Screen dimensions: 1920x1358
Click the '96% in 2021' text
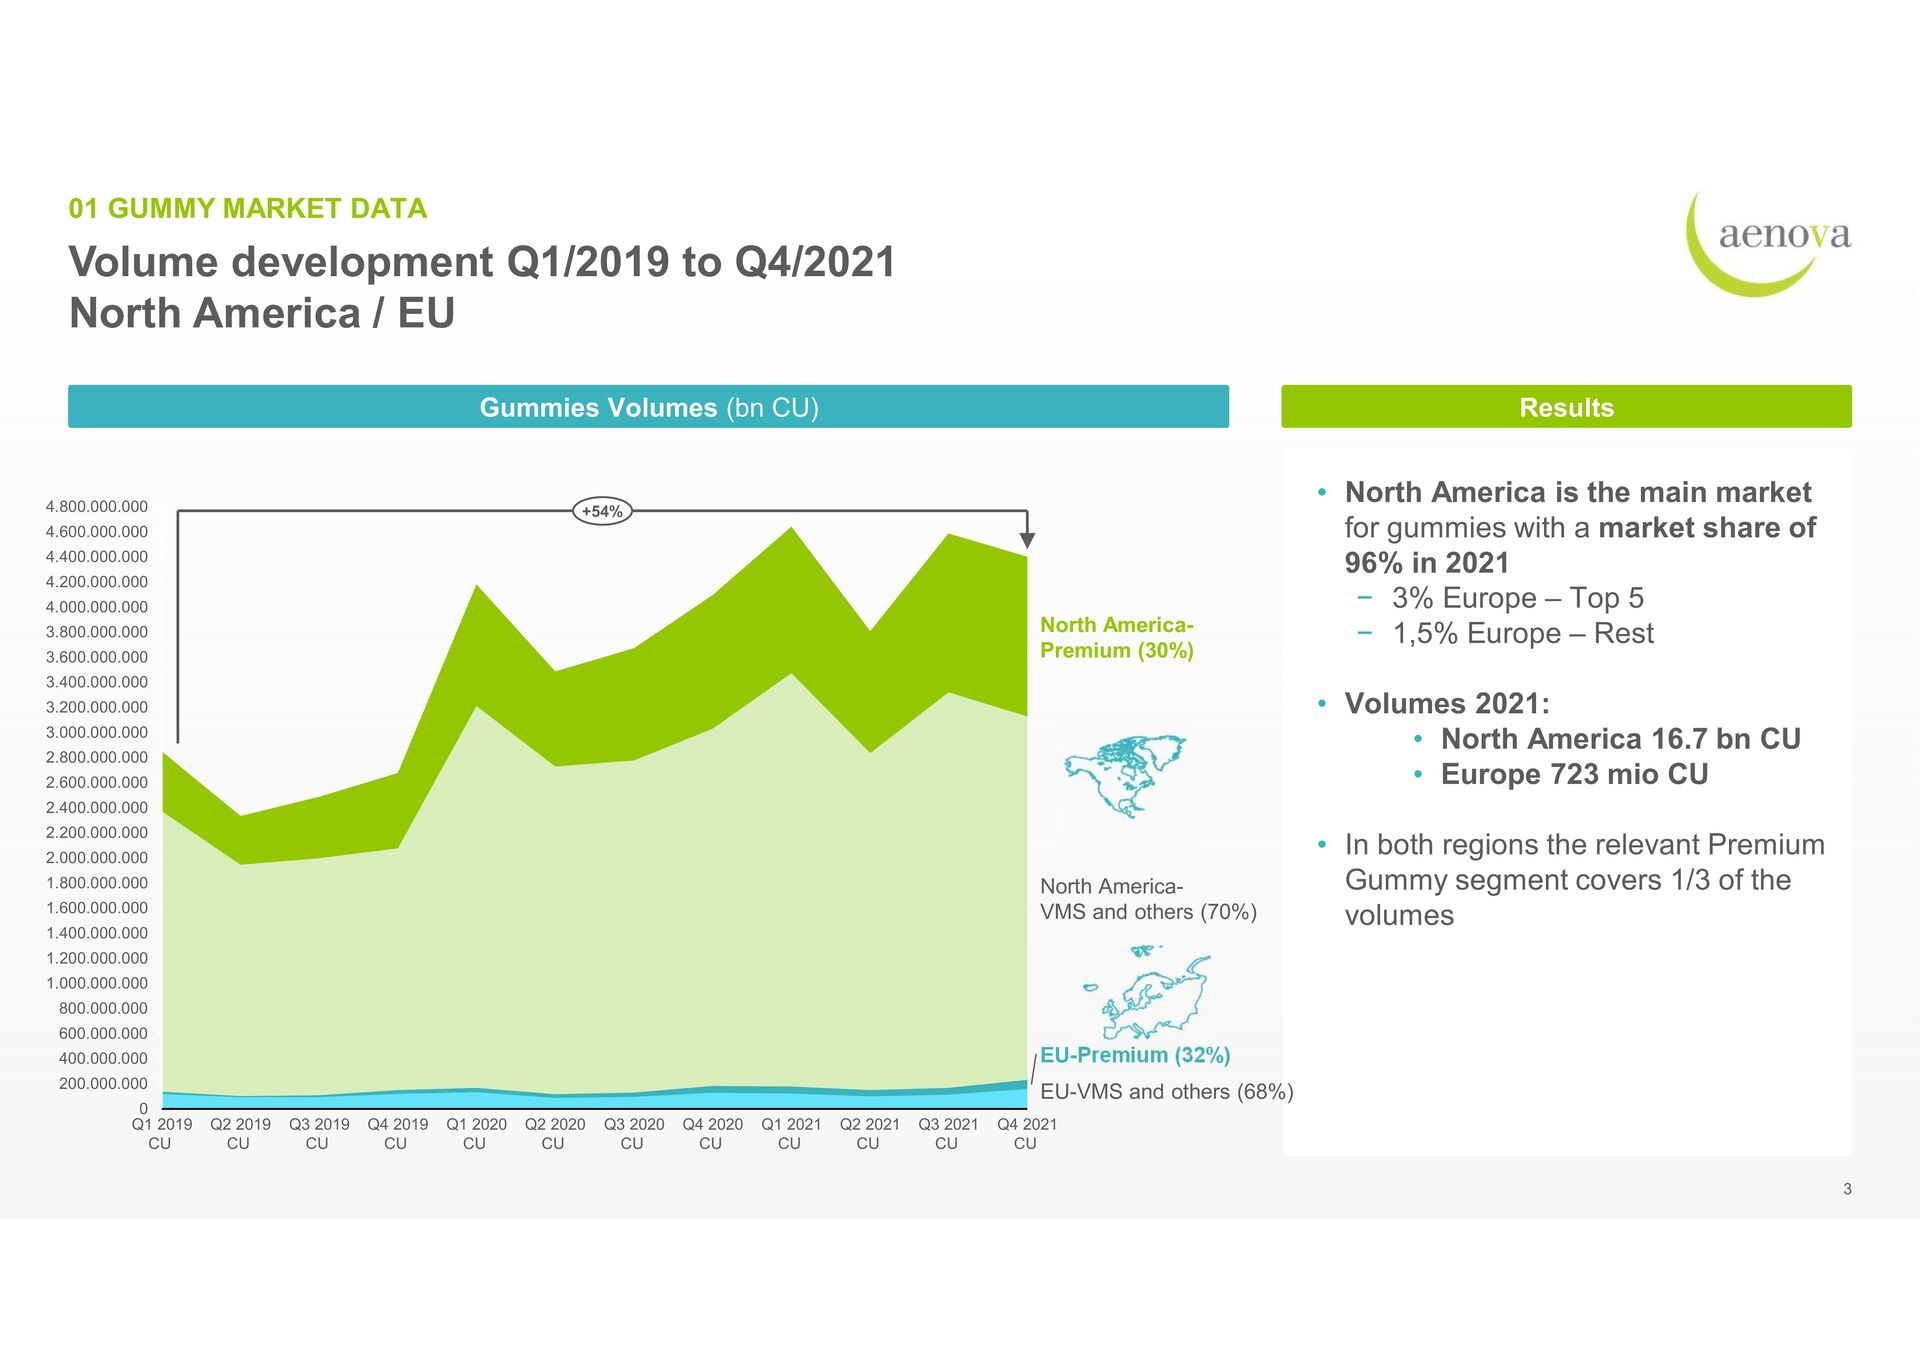point(1426,563)
